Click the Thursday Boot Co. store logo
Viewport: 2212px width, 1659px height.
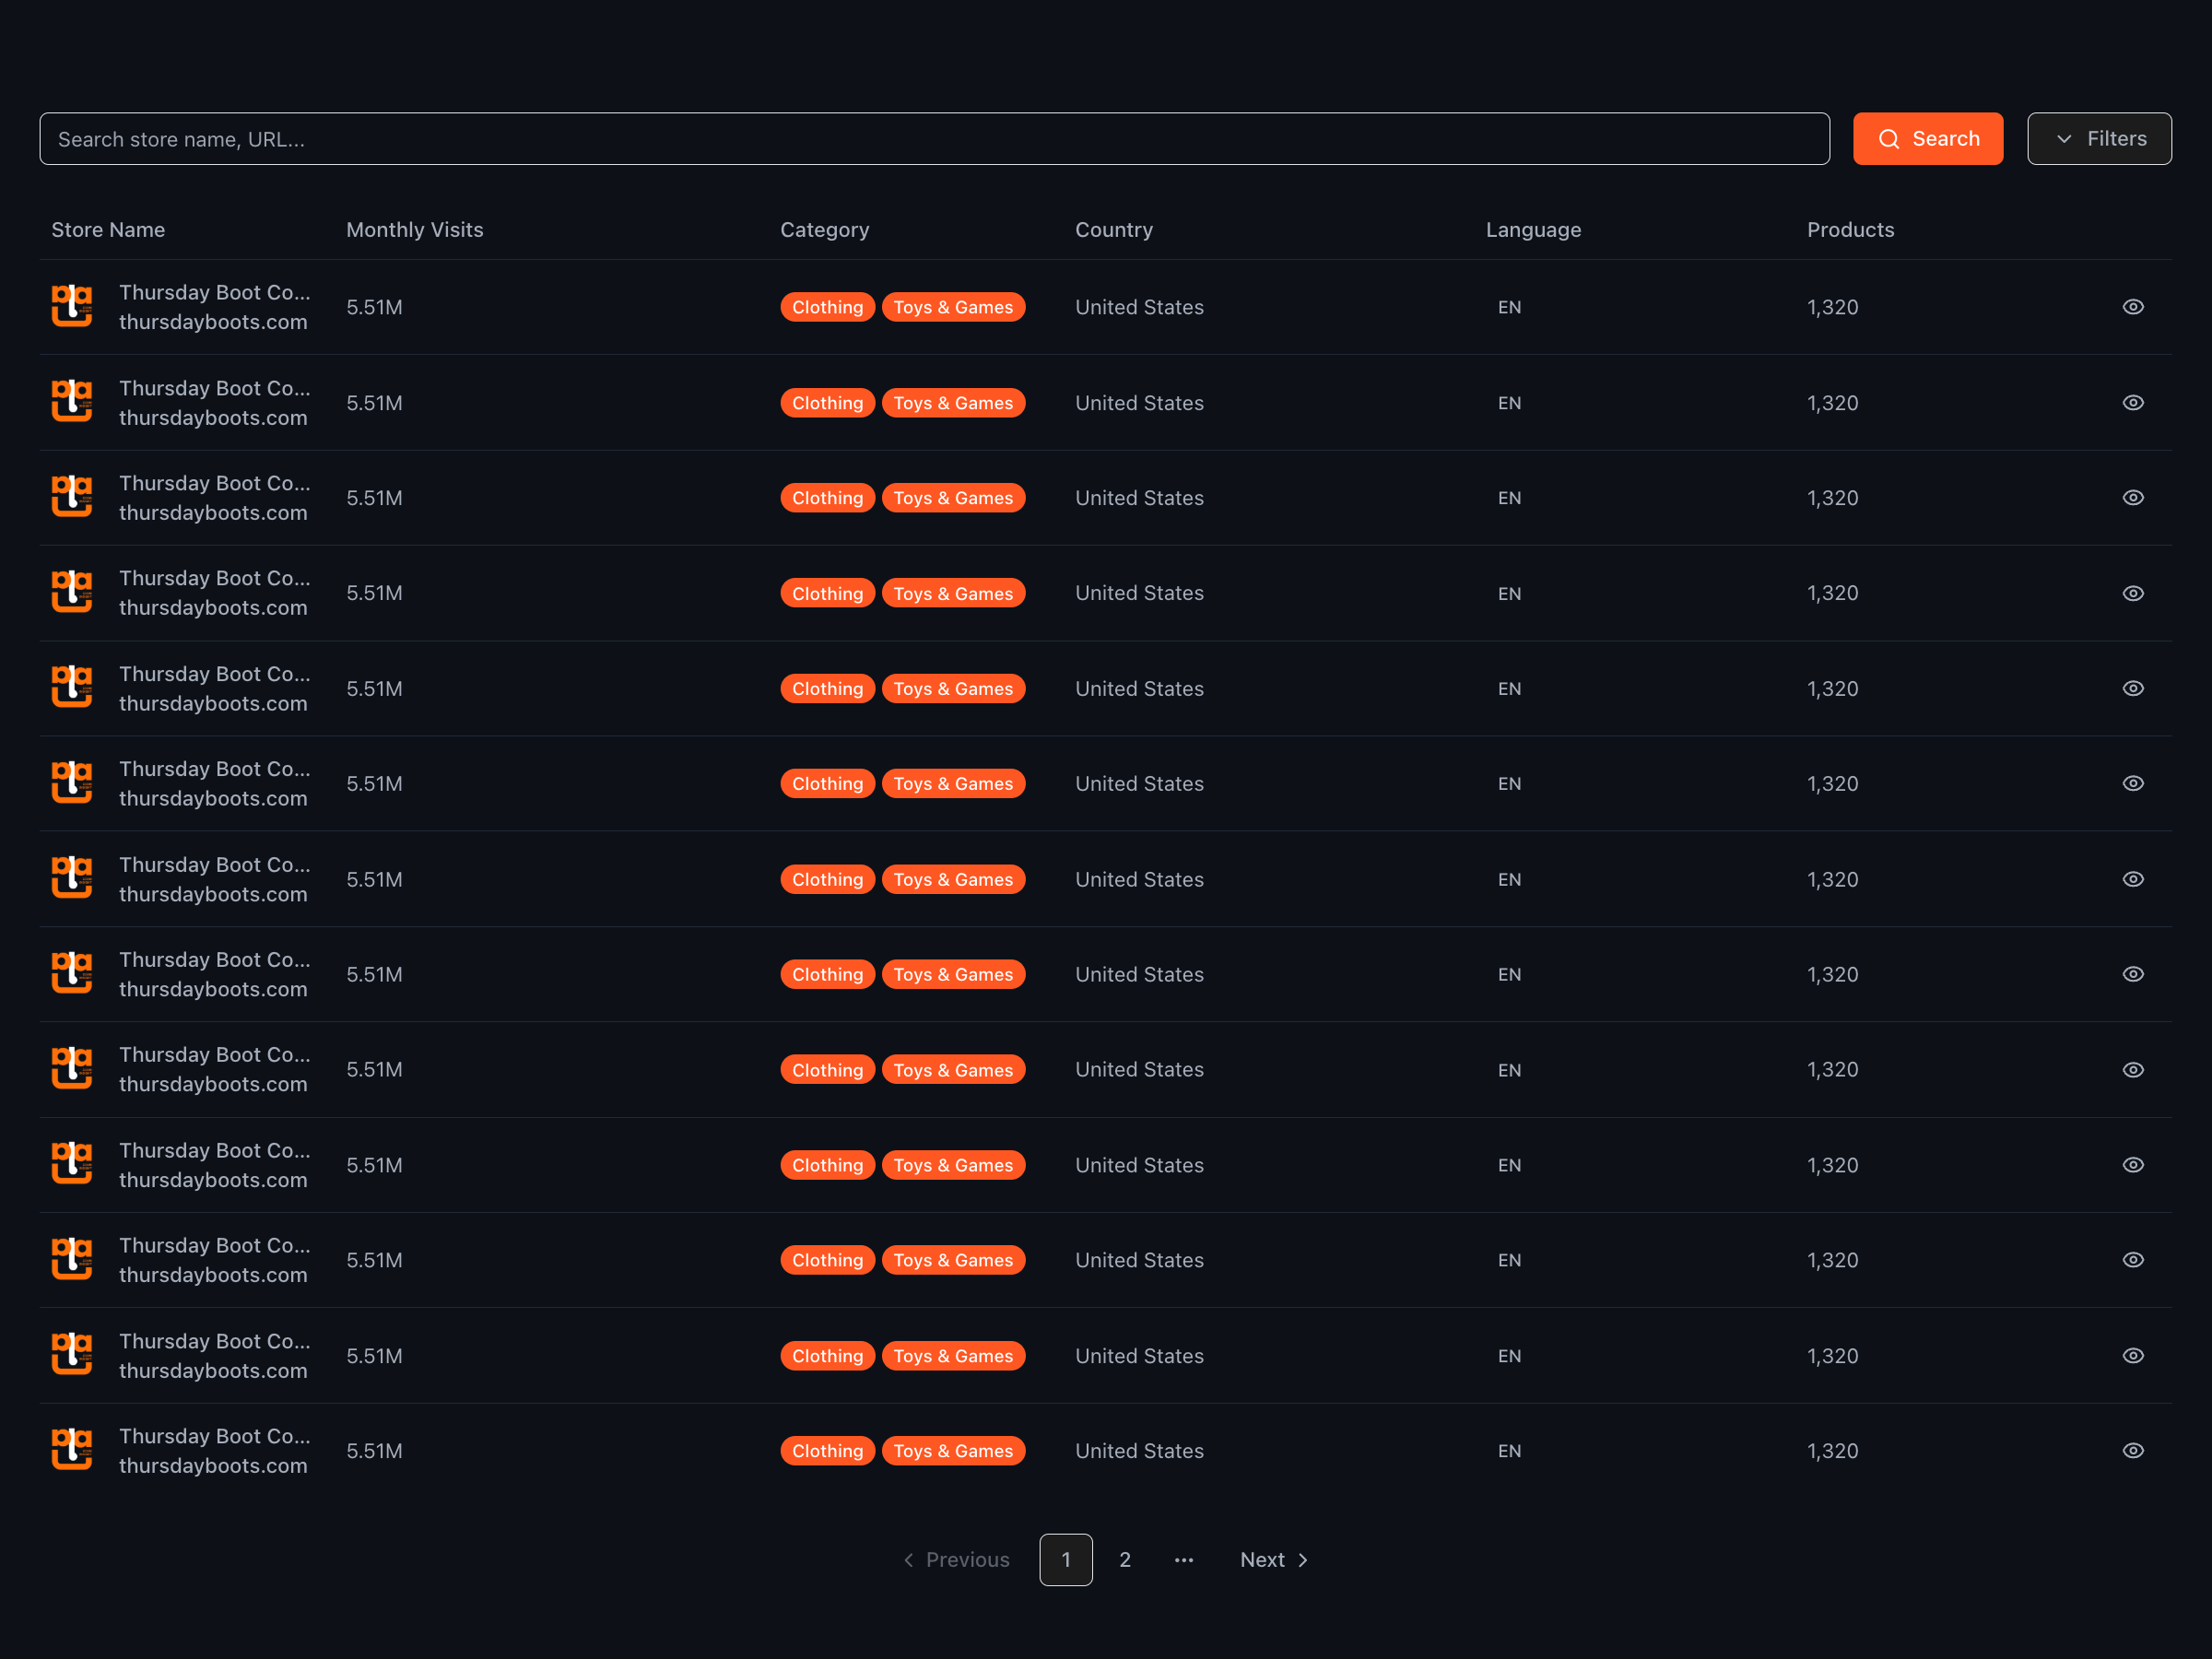[x=71, y=306]
